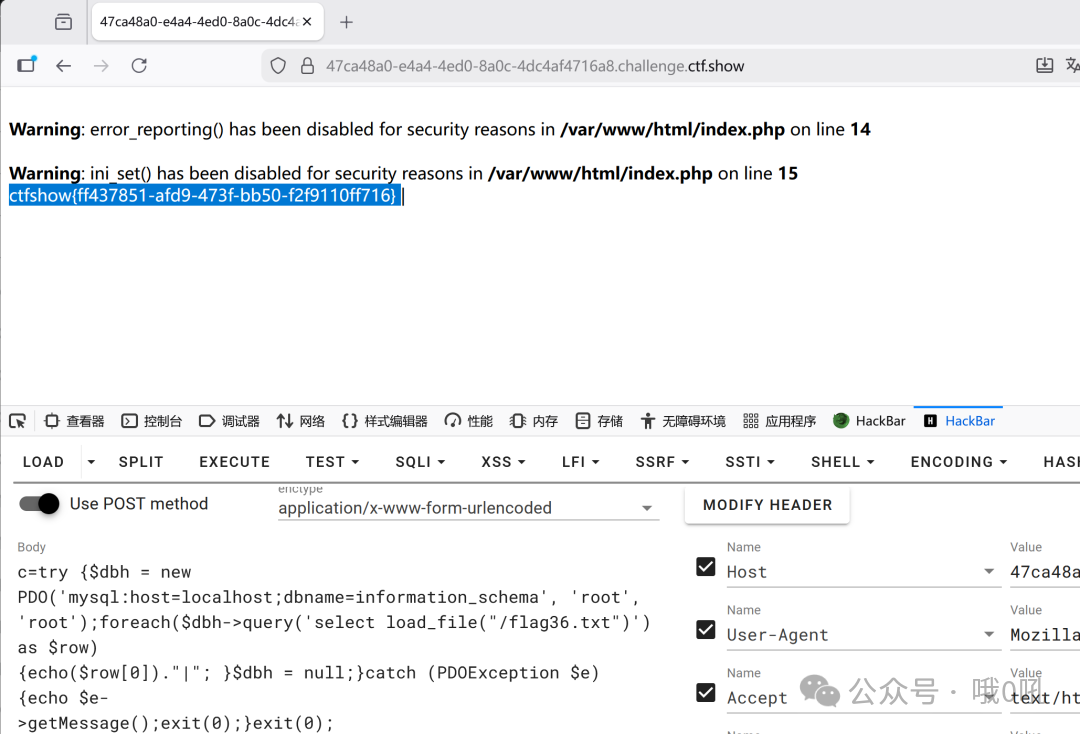Open the 控制台 console tab

click(x=152, y=421)
